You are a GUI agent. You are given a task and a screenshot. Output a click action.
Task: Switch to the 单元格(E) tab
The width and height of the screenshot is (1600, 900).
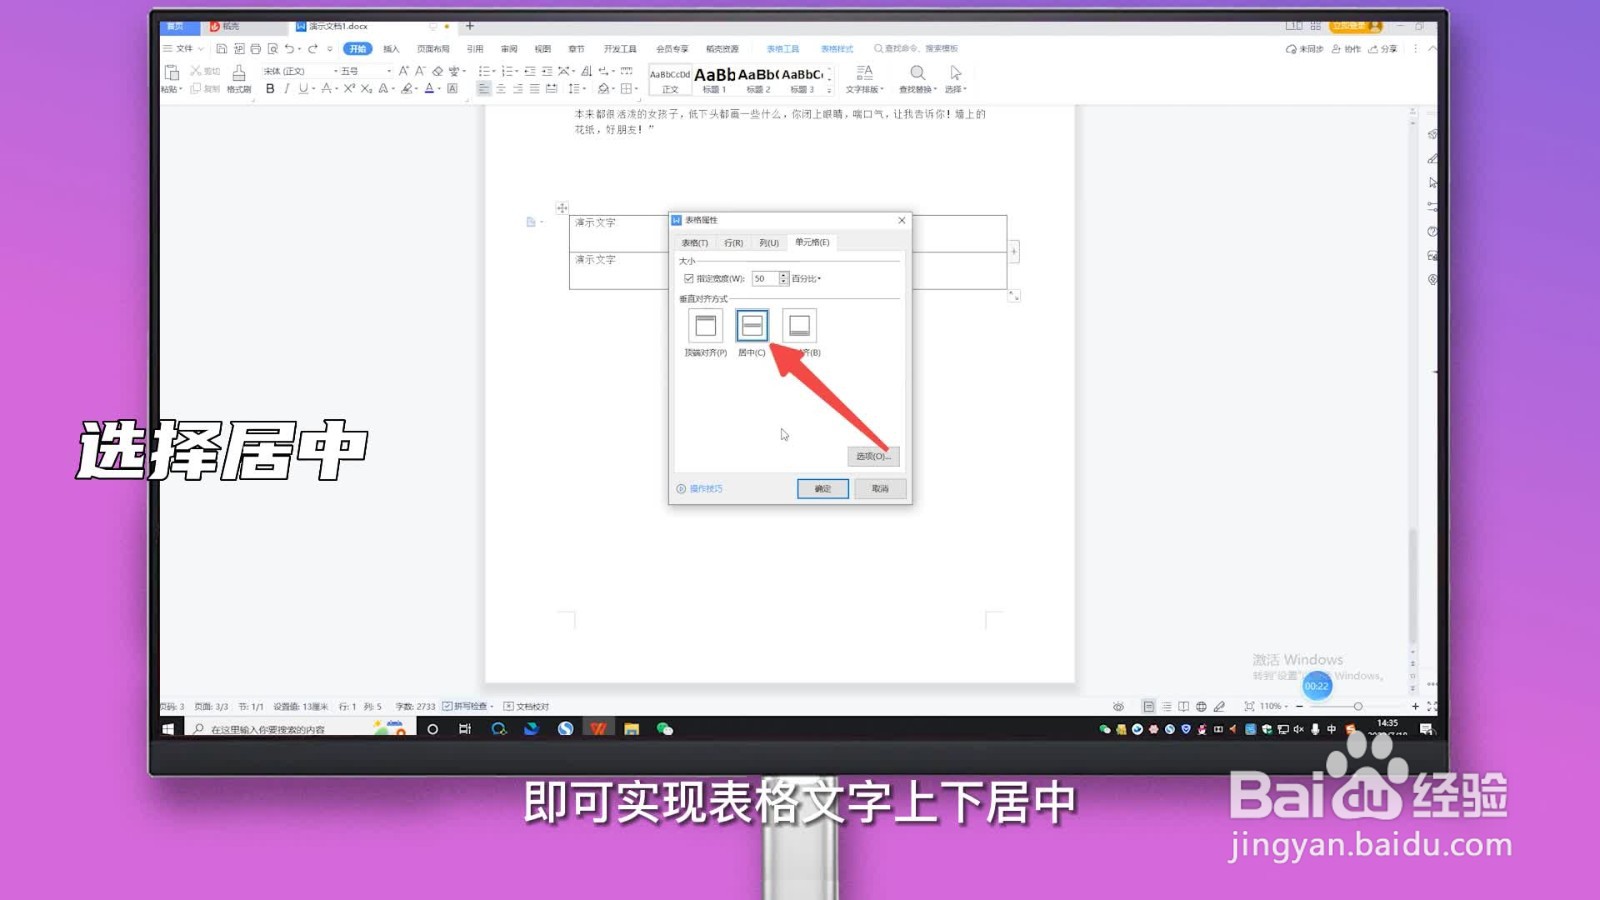coord(810,242)
